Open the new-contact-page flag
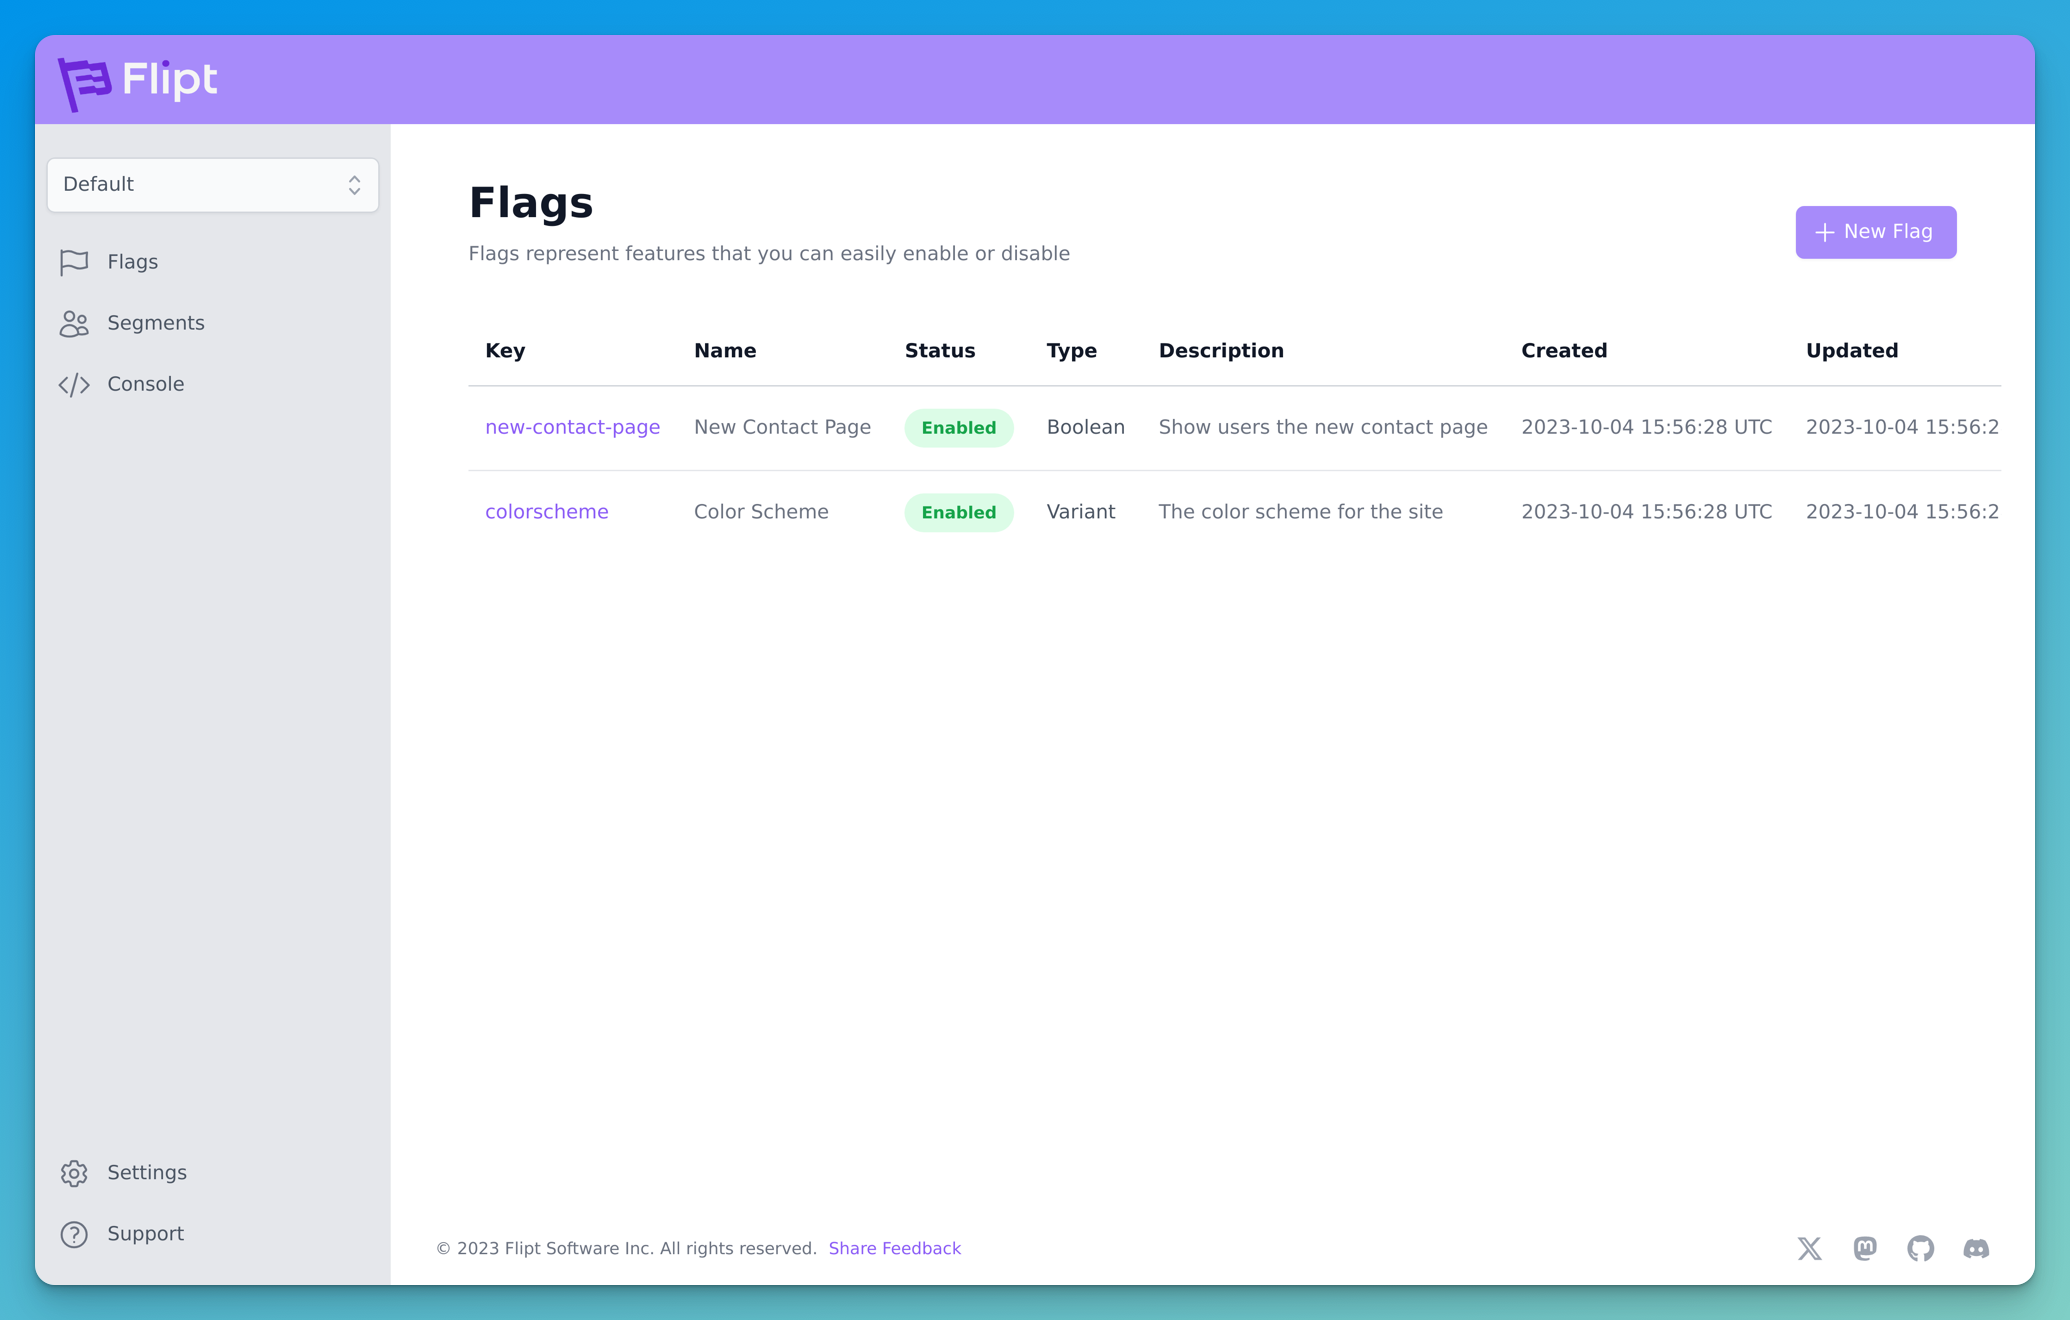Screen dimensions: 2070x1320 (x=572, y=428)
